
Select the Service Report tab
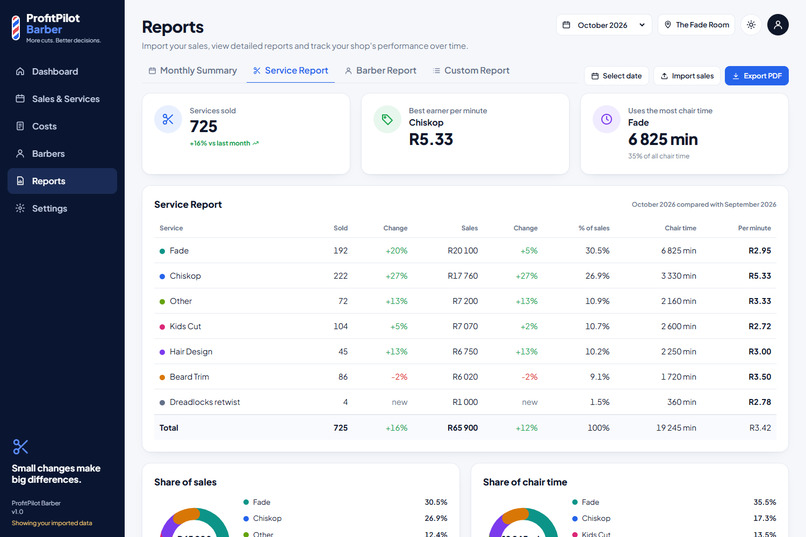[290, 70]
